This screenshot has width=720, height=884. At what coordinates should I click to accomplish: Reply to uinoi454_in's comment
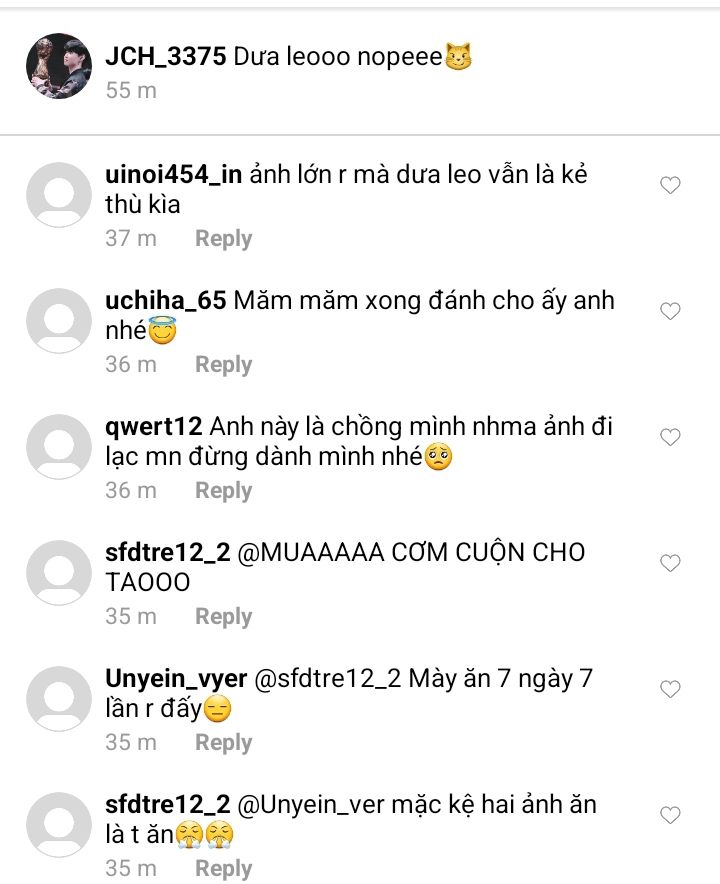(x=223, y=239)
